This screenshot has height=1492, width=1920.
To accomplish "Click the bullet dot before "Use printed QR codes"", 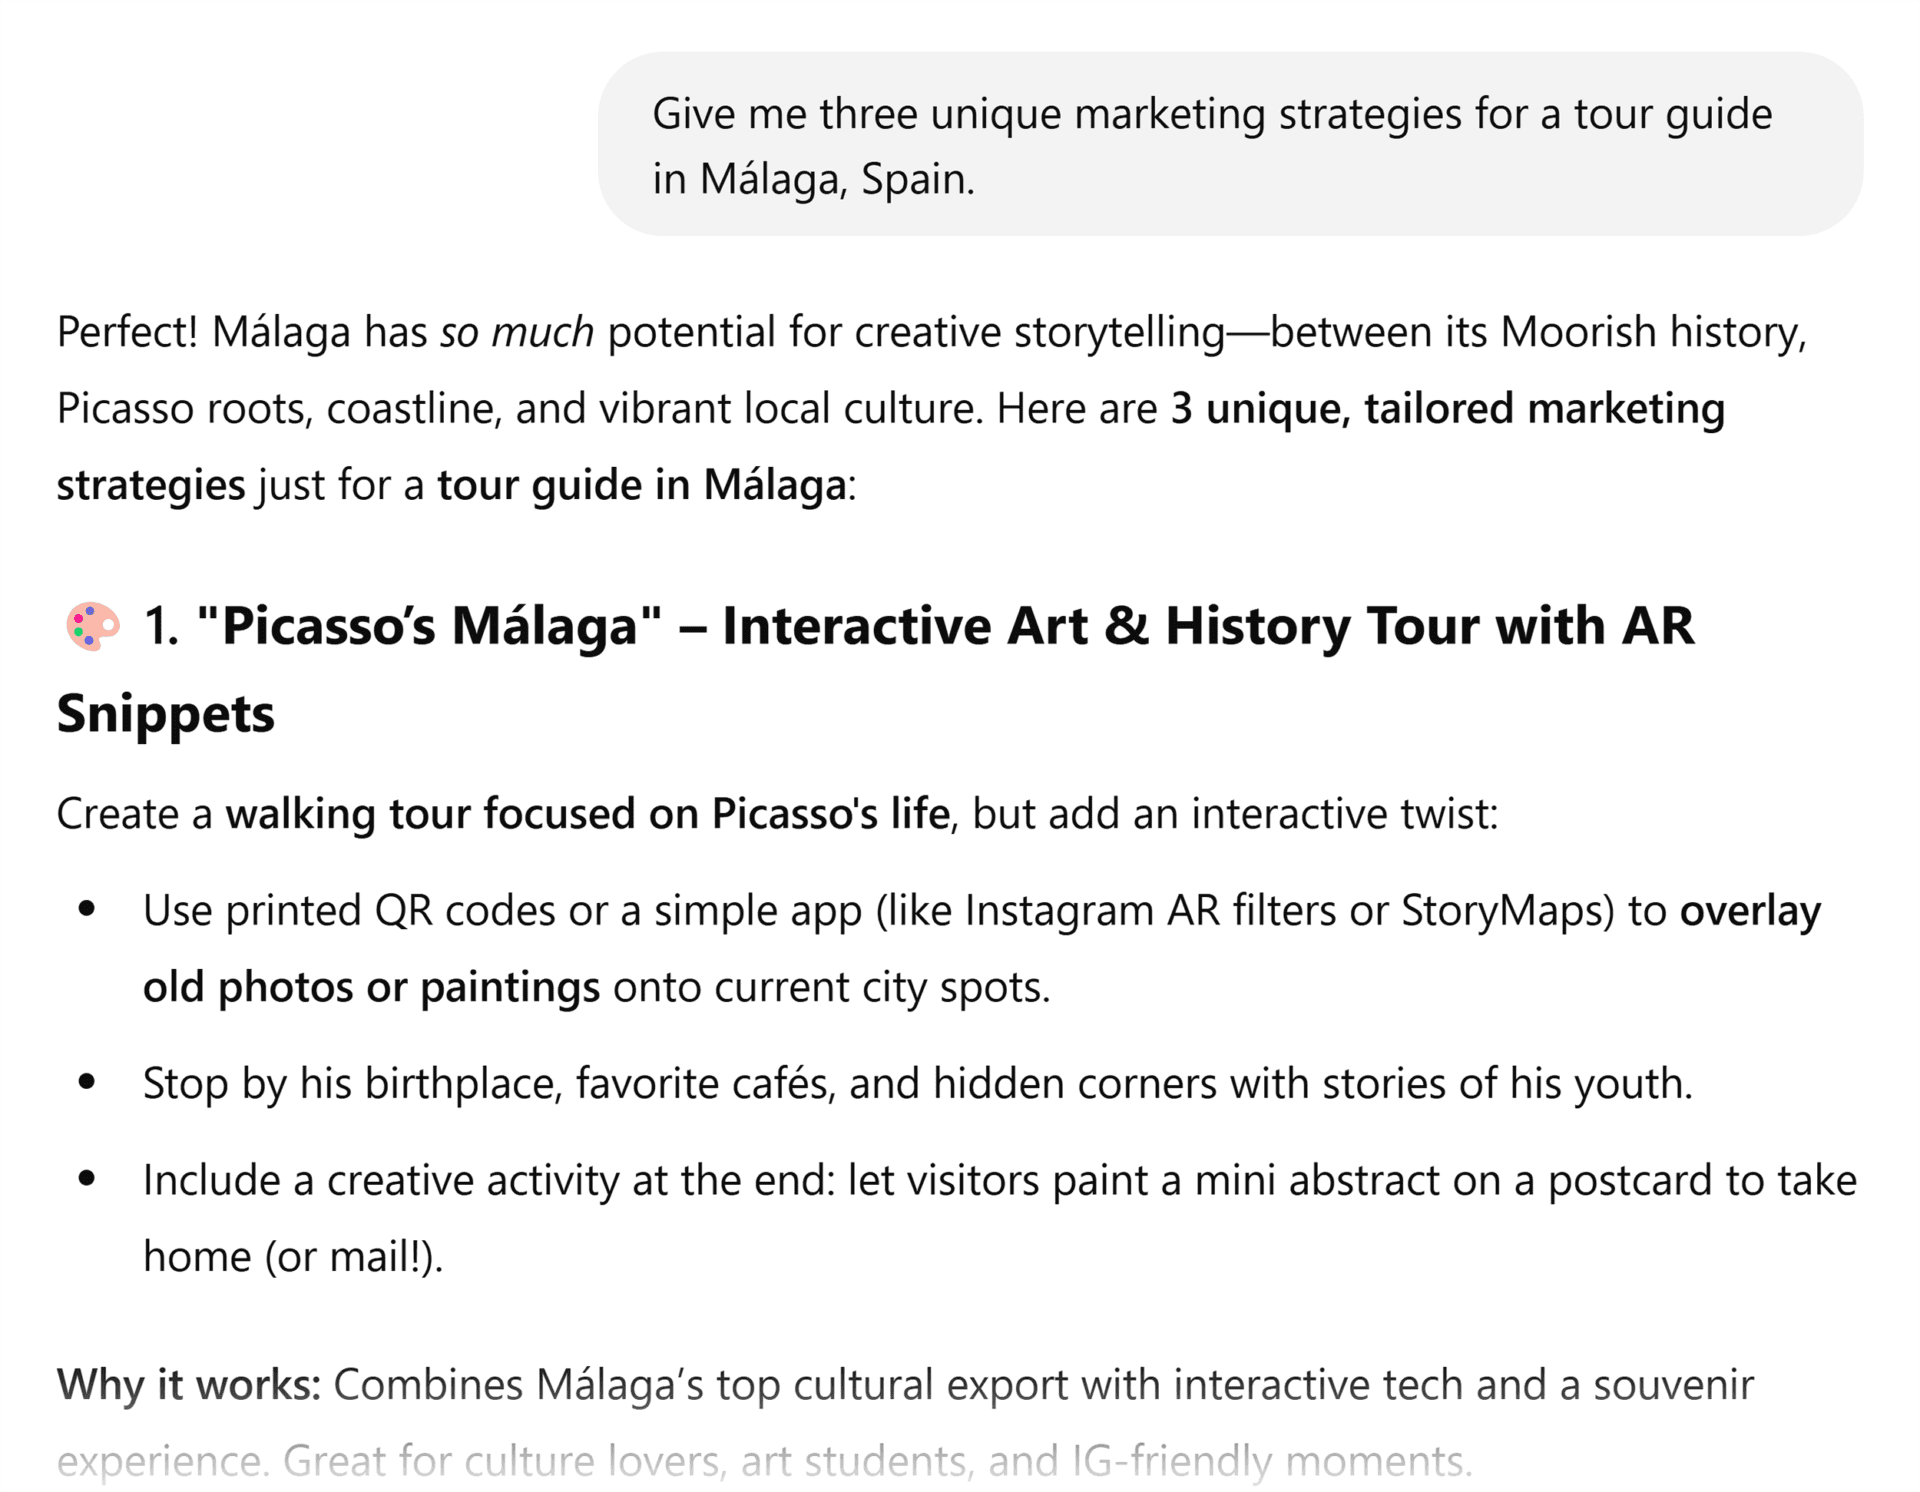I will [x=87, y=911].
